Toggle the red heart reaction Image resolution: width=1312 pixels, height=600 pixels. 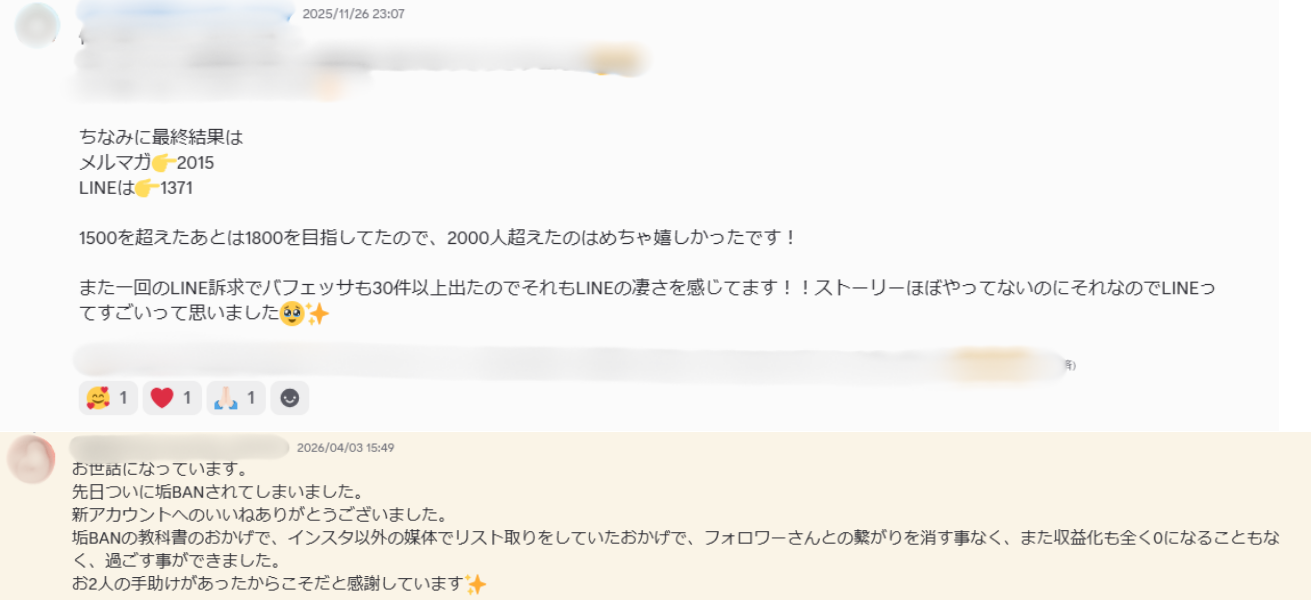[x=172, y=398]
